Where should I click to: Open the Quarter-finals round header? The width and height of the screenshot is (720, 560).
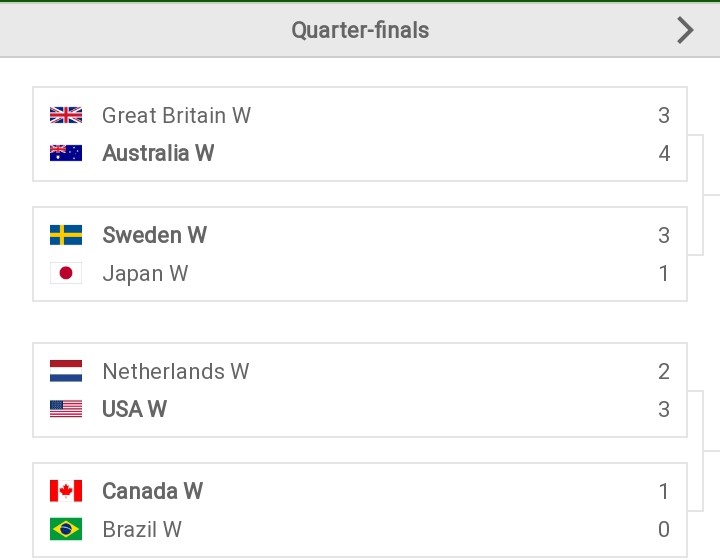pyautogui.click(x=360, y=30)
